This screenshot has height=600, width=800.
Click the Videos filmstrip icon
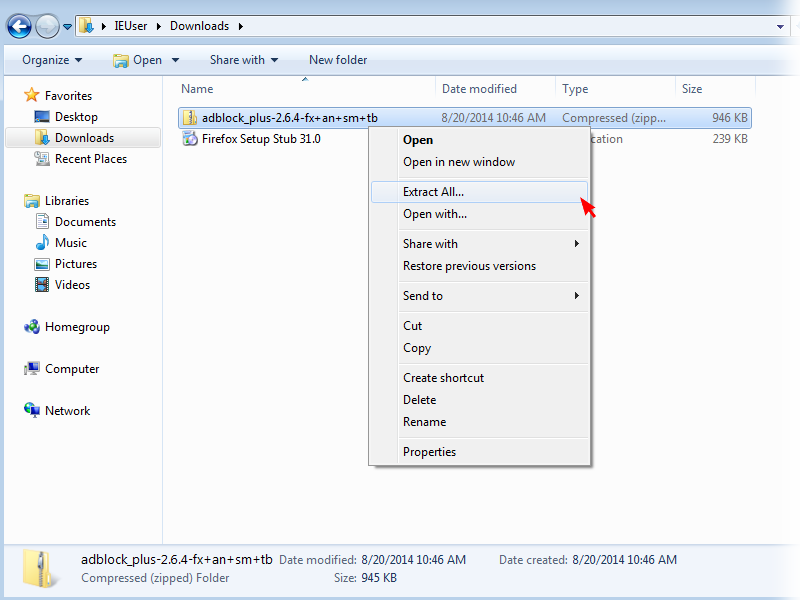[x=42, y=285]
